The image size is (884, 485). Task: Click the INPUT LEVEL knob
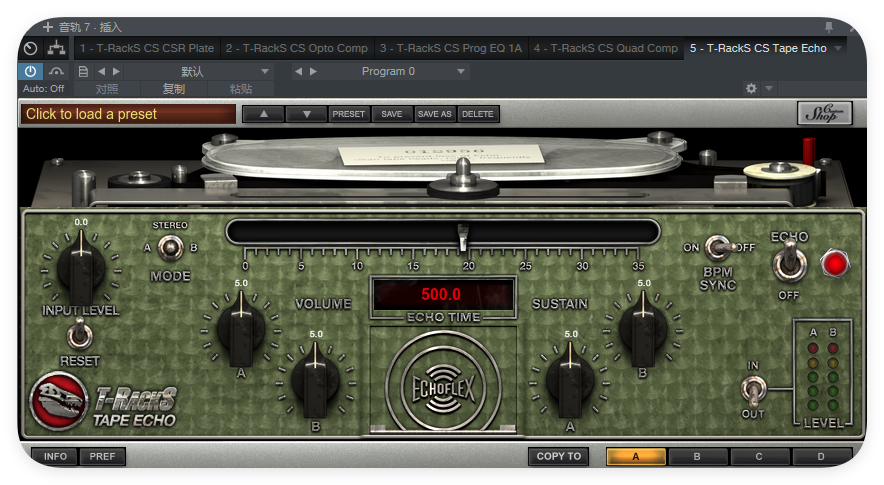pyautogui.click(x=81, y=270)
